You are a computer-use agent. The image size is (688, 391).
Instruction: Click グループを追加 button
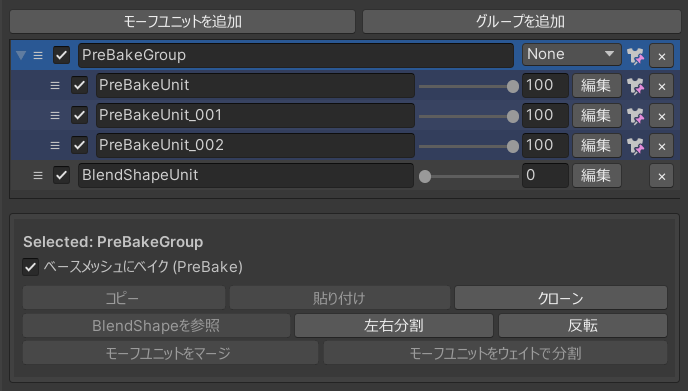521,22
